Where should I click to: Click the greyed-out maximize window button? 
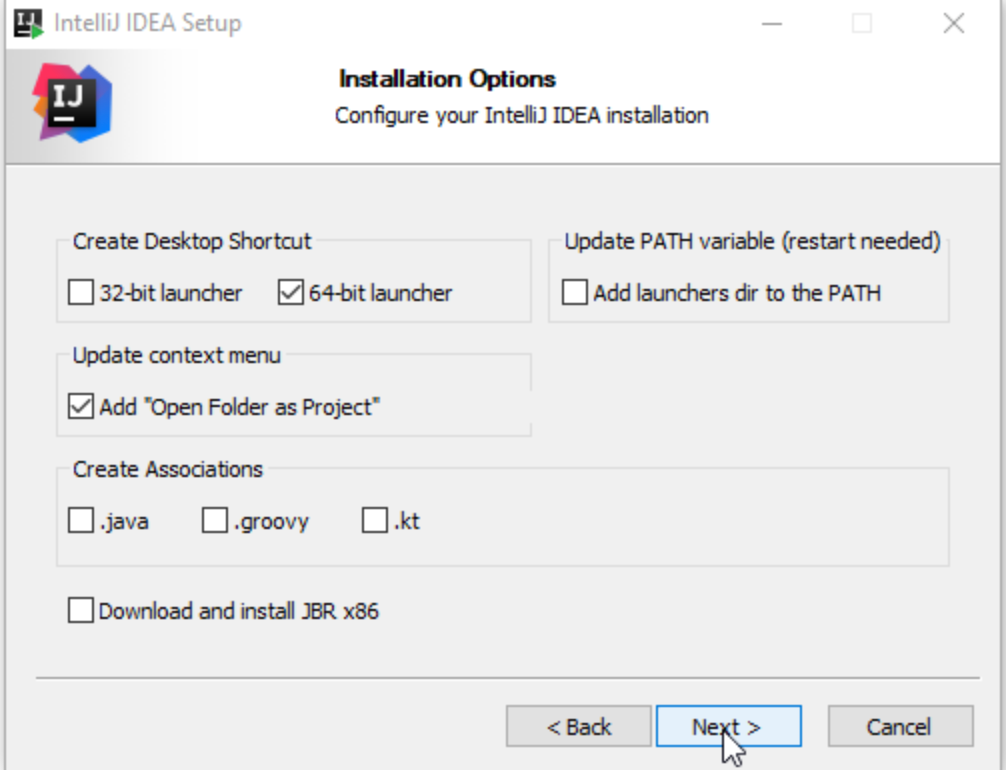click(x=861, y=23)
